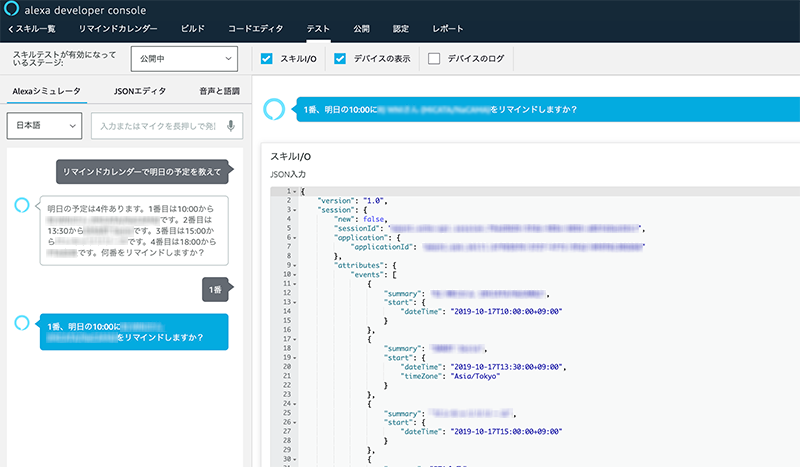Image resolution: width=800 pixels, height=467 pixels.
Task: Click the JSON入力 label
Action: [288, 174]
